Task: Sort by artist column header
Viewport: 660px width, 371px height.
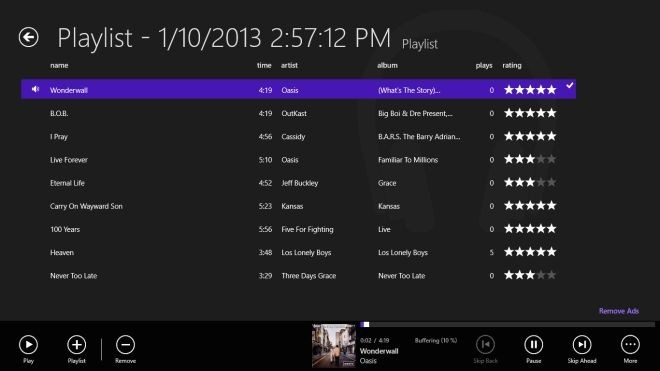Action: [289, 65]
